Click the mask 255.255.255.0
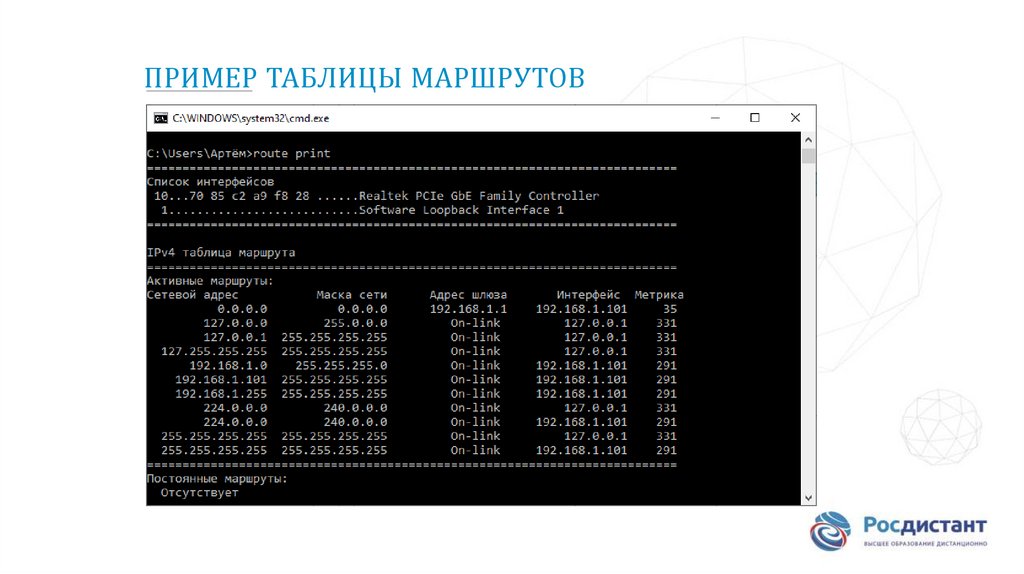 [342, 366]
